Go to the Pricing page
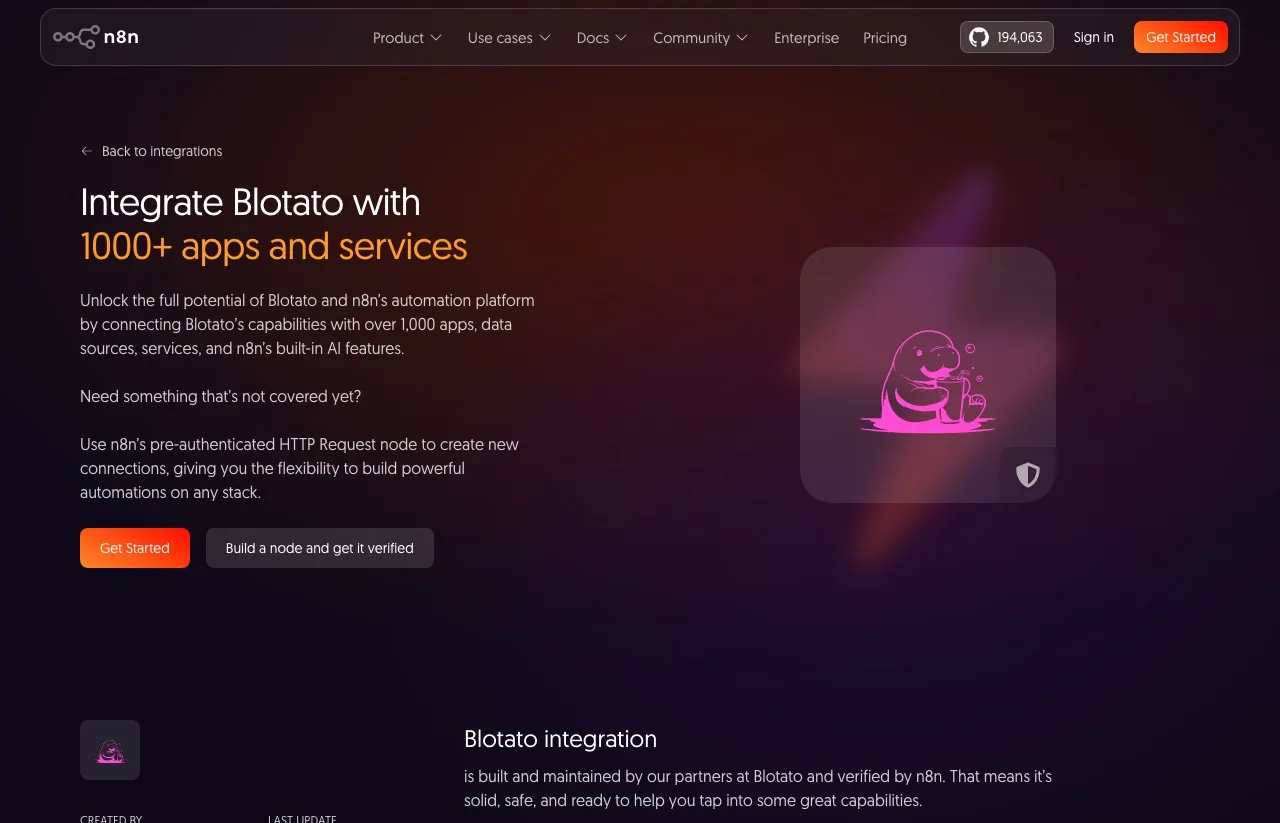 885,38
